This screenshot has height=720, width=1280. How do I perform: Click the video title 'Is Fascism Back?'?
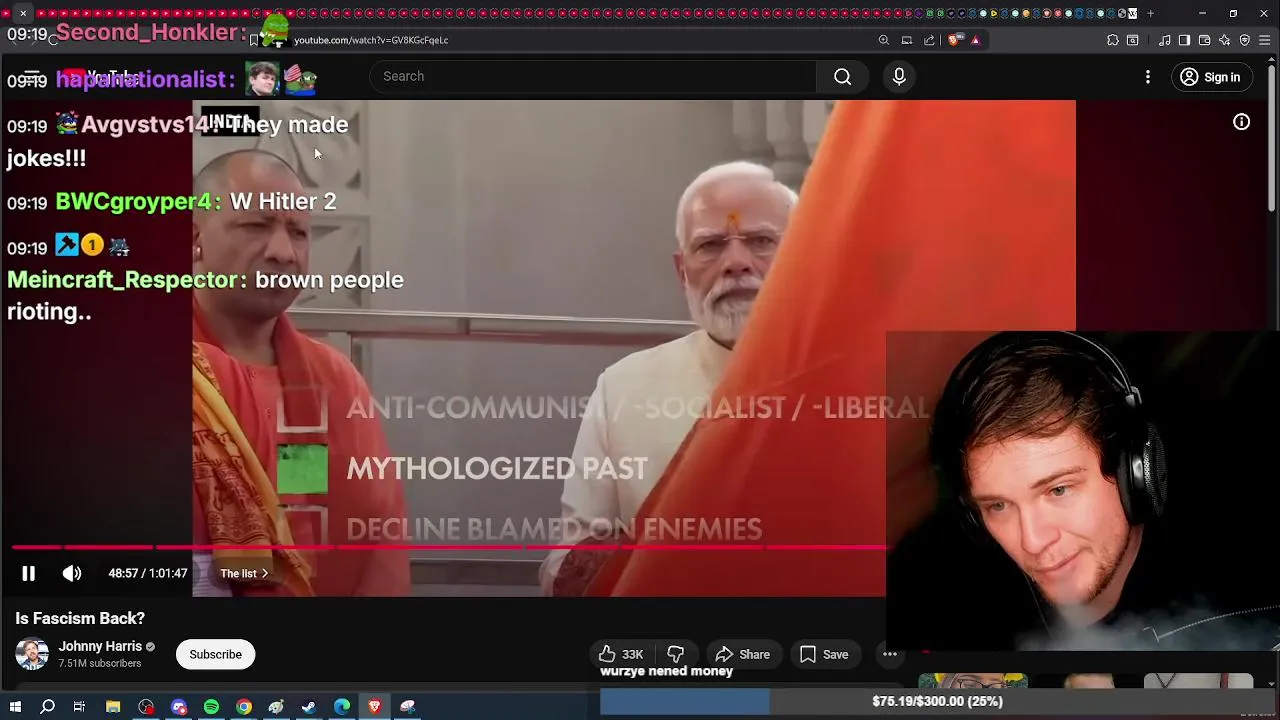[x=80, y=618]
